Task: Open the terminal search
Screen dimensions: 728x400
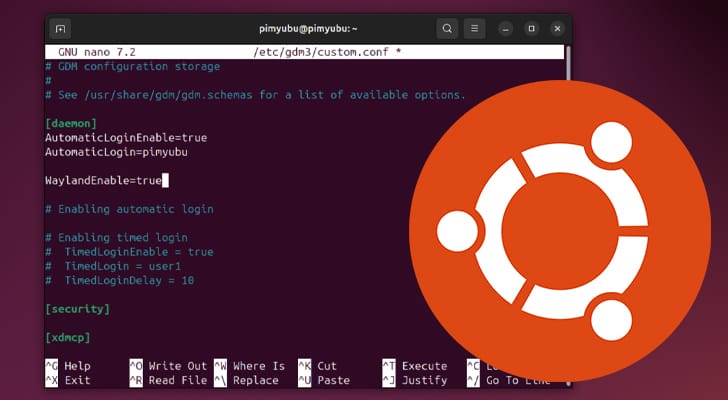Action: click(447, 29)
